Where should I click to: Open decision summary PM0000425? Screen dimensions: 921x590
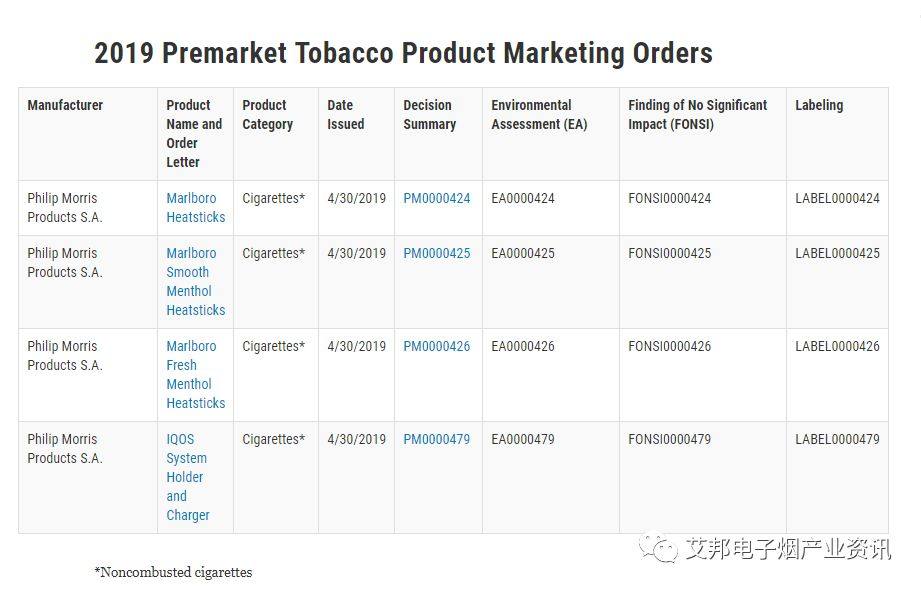coord(436,253)
